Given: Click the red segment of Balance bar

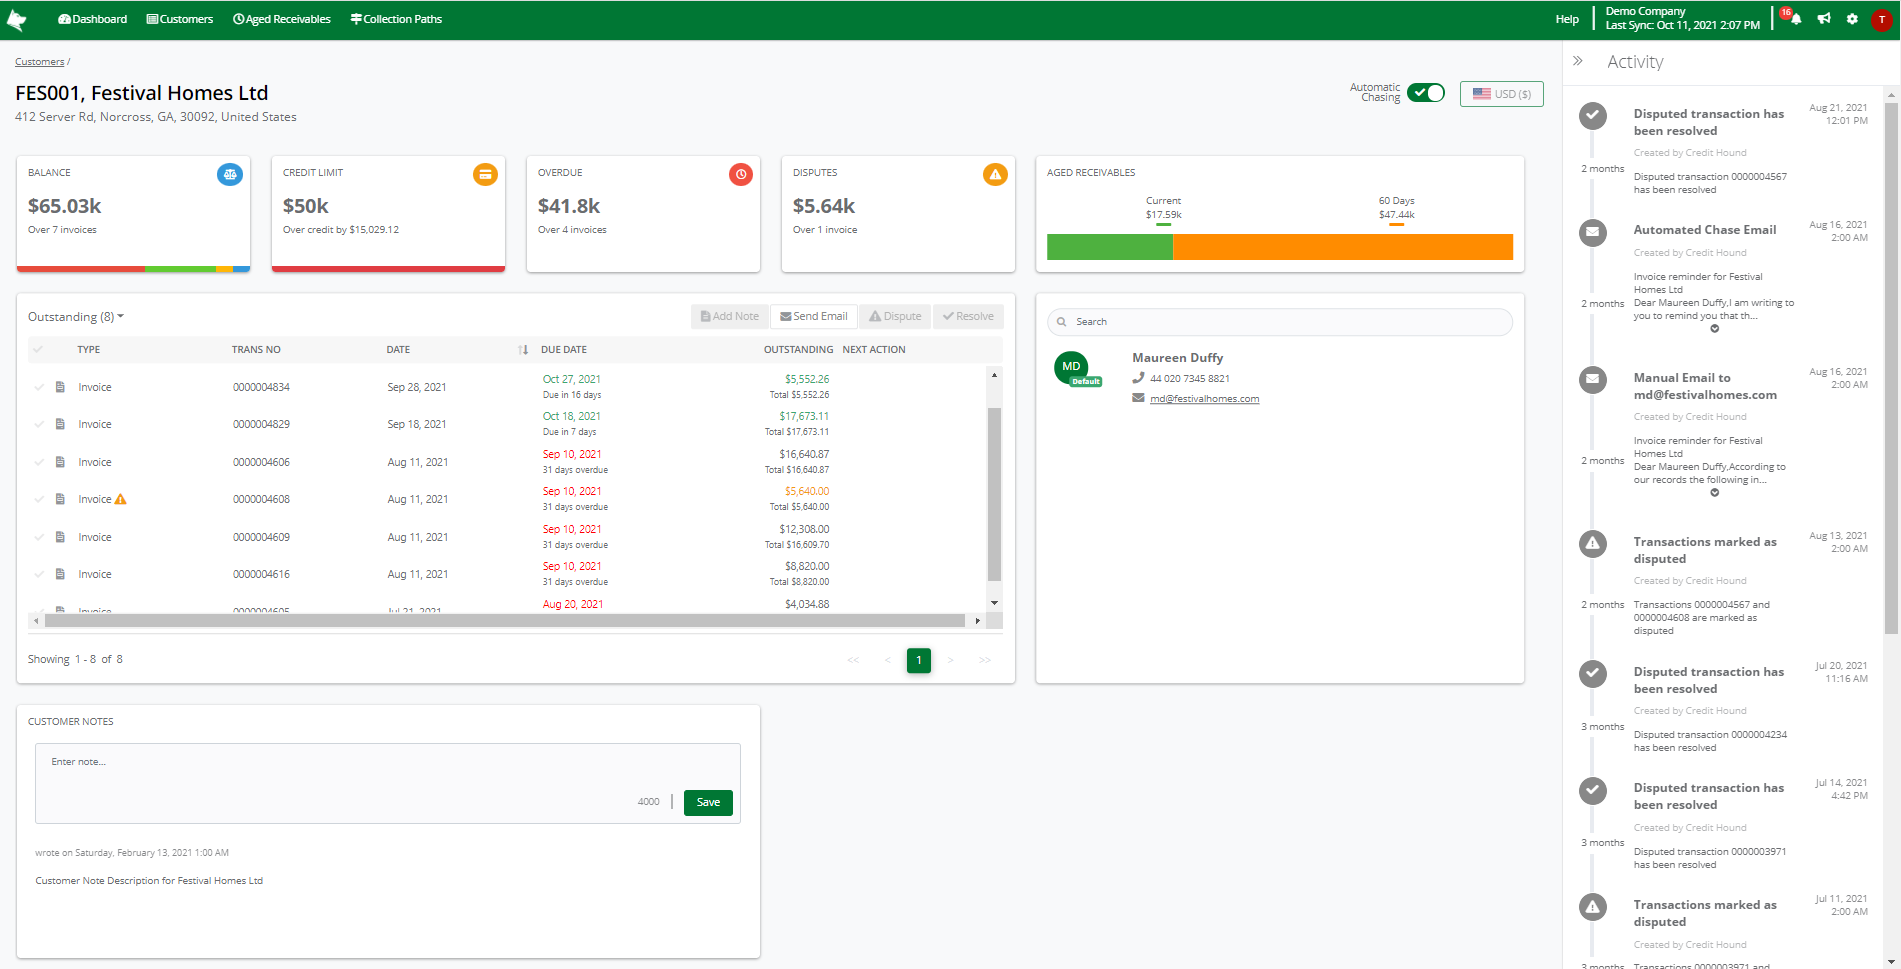Looking at the screenshot, I should pos(81,269).
